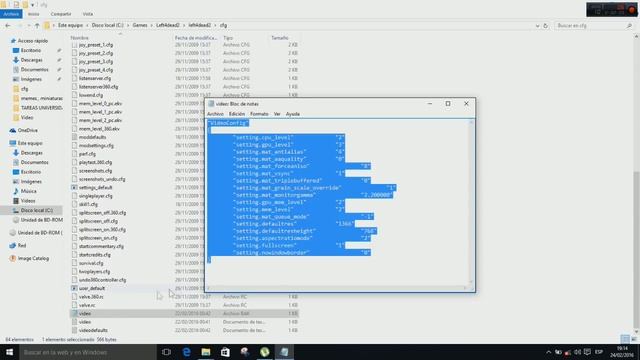Go back in File Explorer navigation
This screenshot has height=360, width=640.
point(8,25)
